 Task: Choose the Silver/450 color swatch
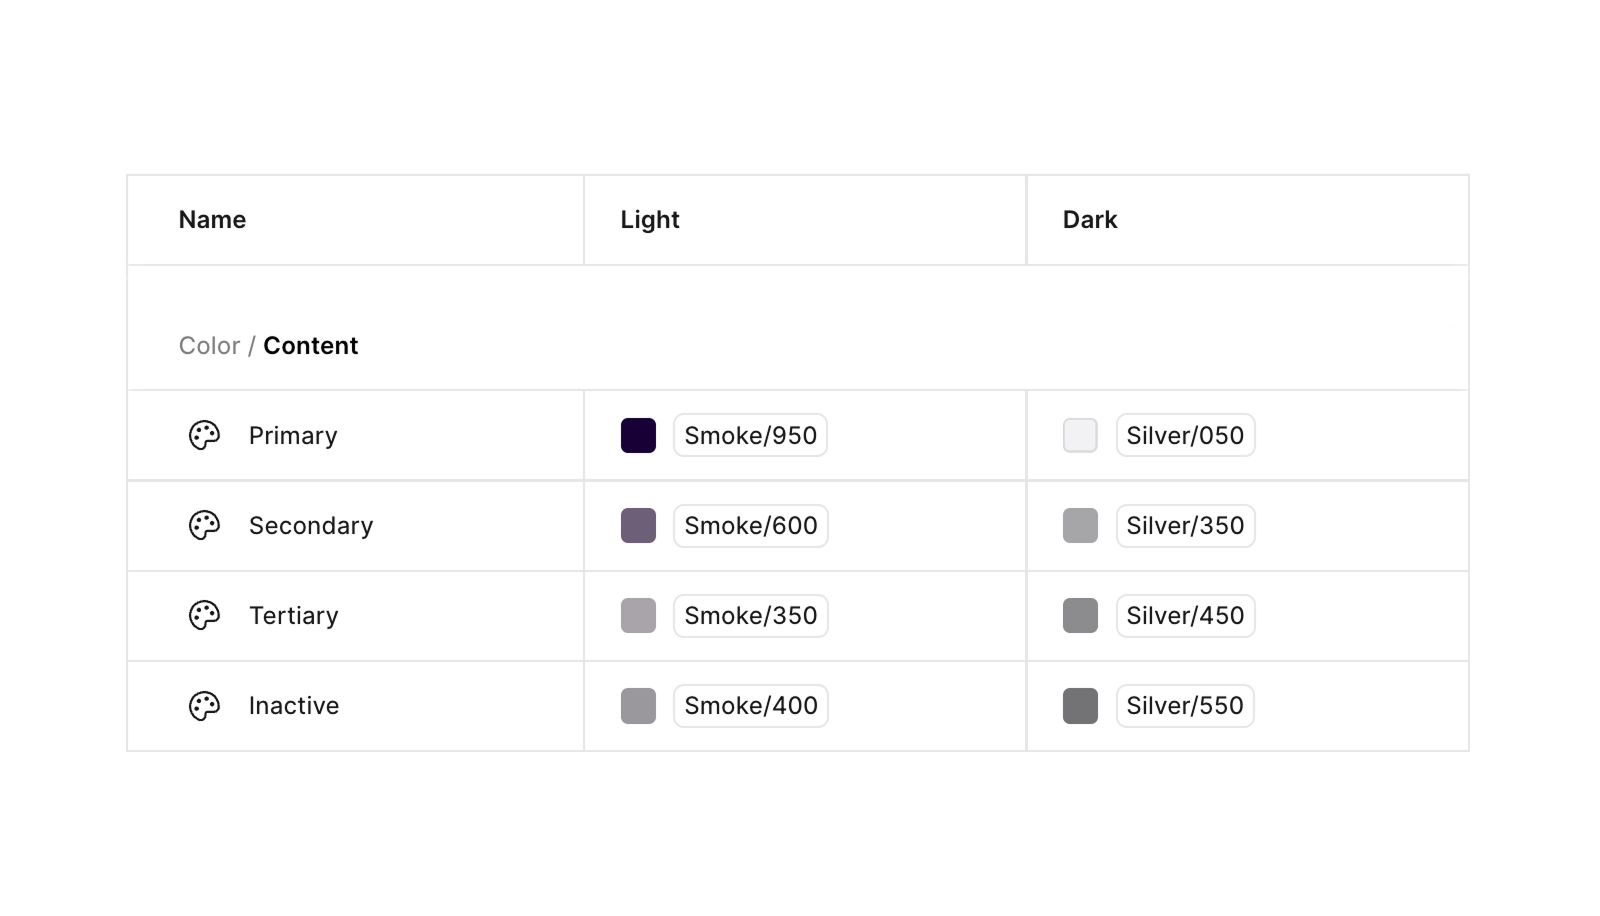(1080, 616)
